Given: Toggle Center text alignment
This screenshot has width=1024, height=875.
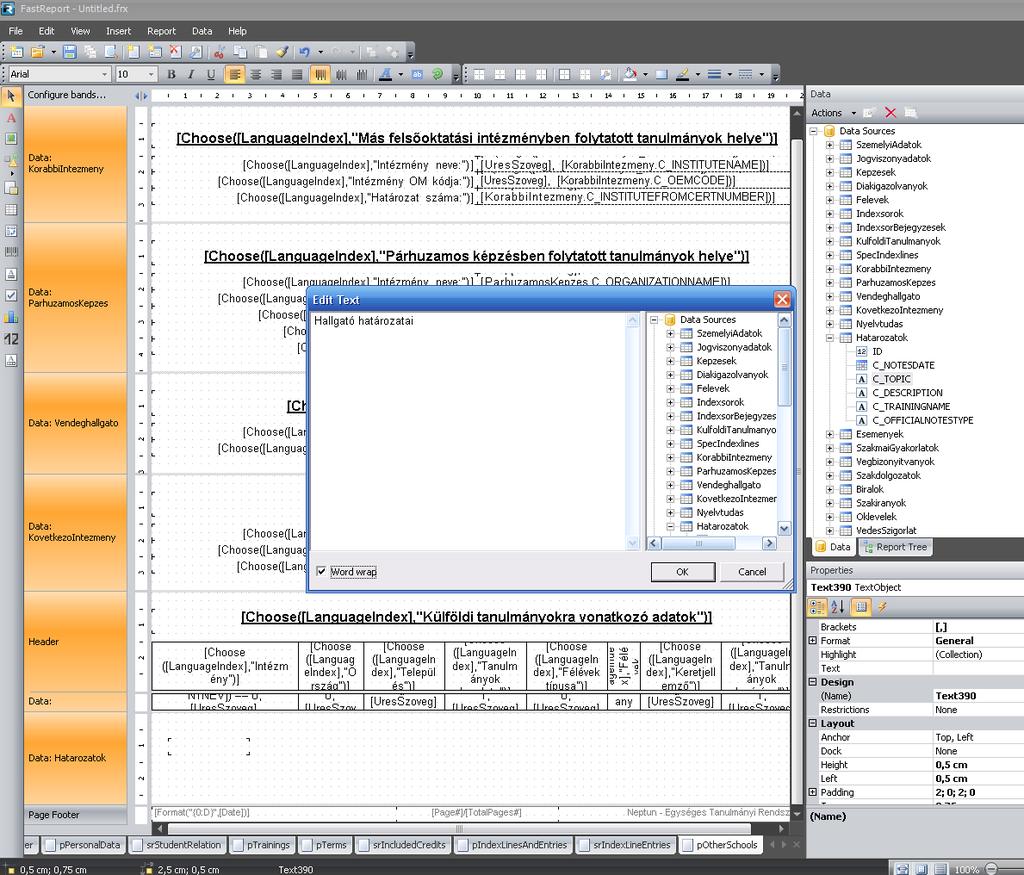Looking at the screenshot, I should tap(256, 74).
